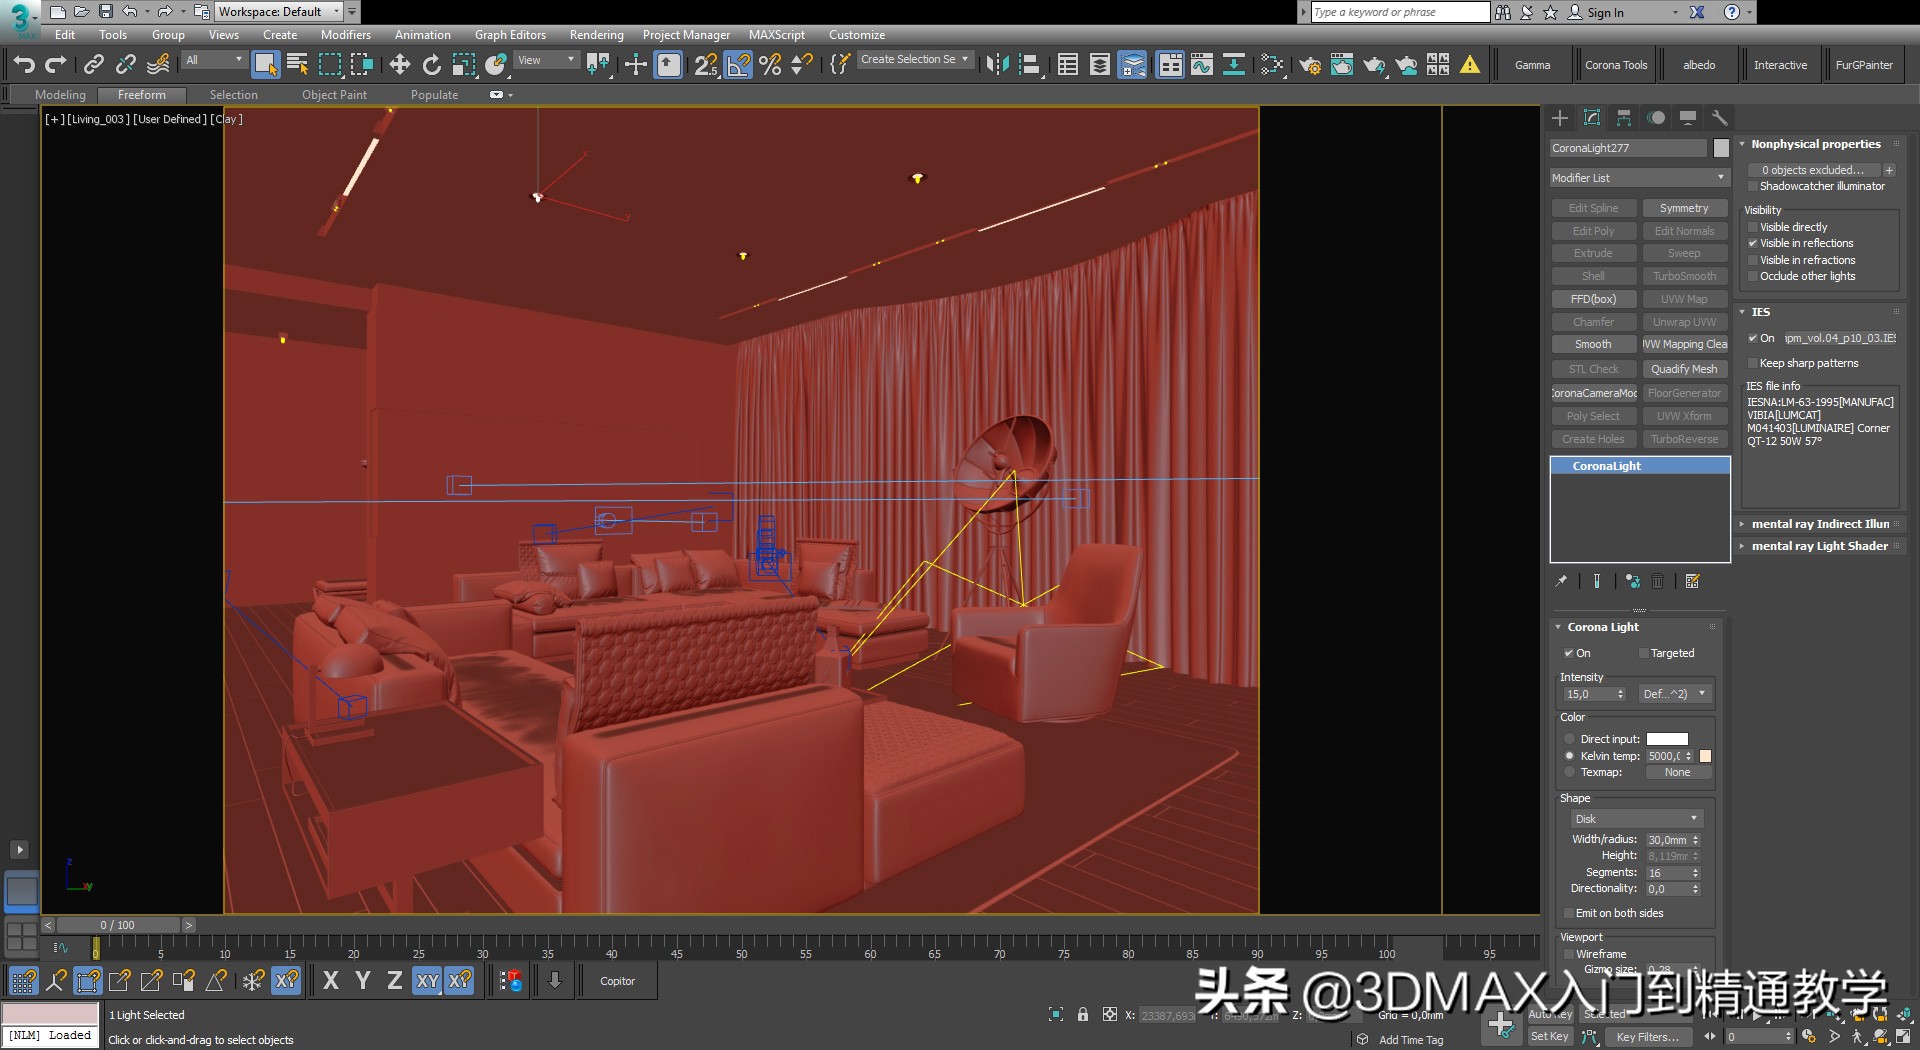Open the Shape dropdown set to Disk
Screen dimensions: 1920x1050
1634,818
